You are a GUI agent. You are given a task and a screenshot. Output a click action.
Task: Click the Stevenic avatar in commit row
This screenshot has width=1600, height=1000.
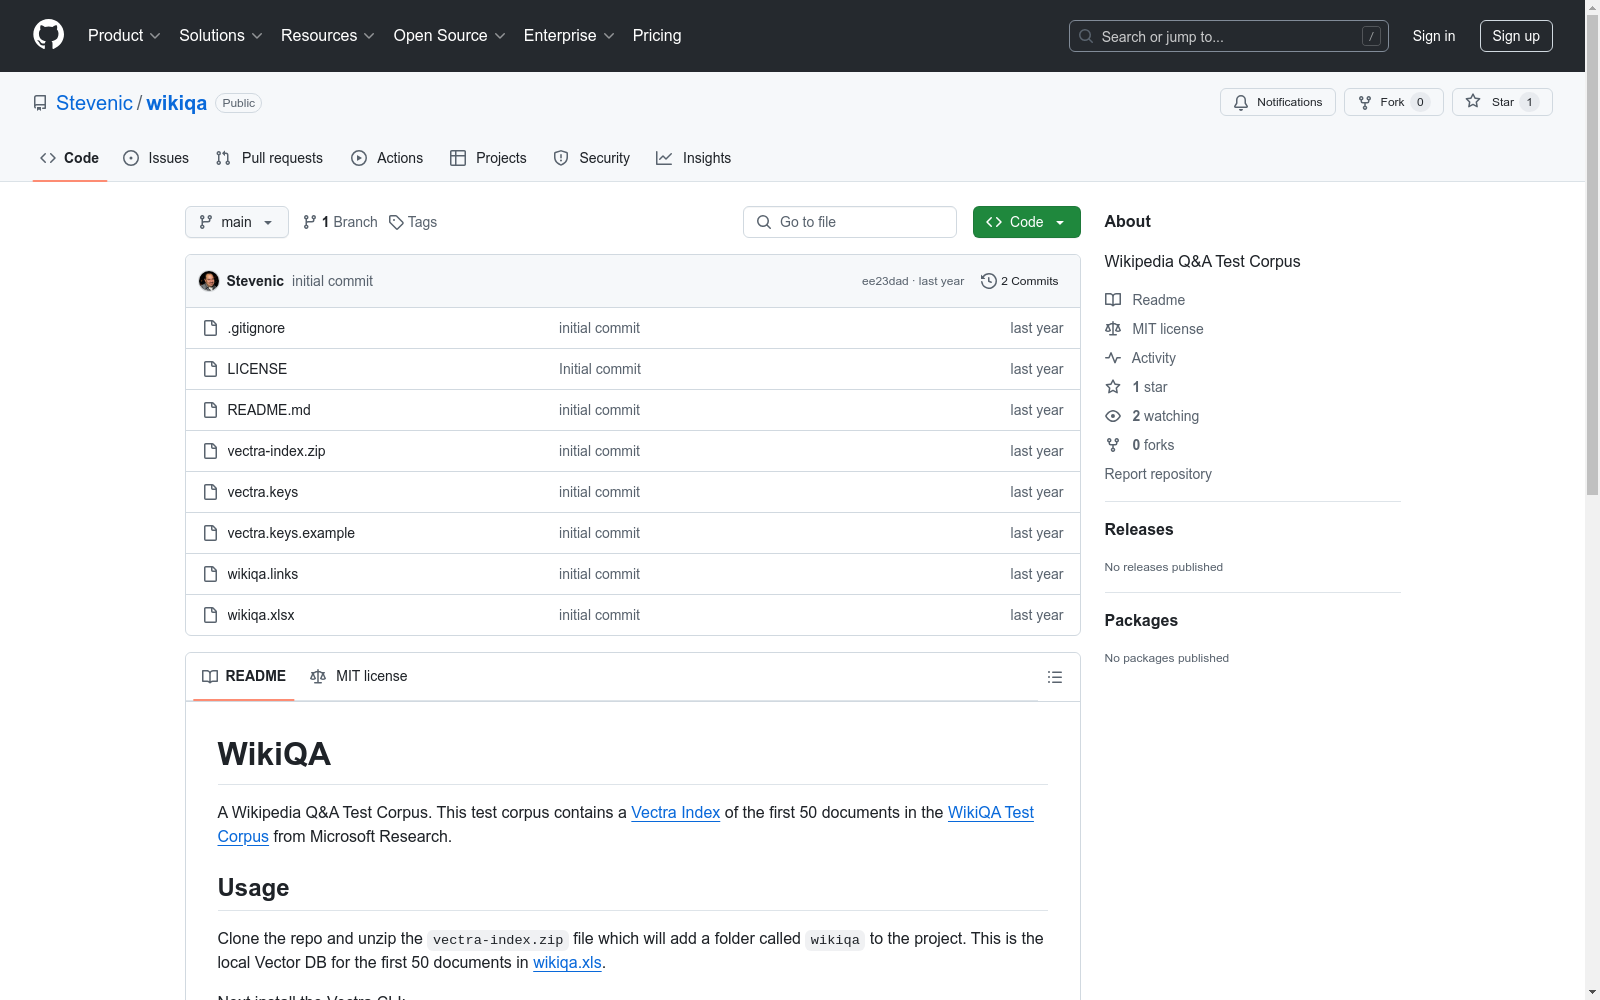click(209, 281)
